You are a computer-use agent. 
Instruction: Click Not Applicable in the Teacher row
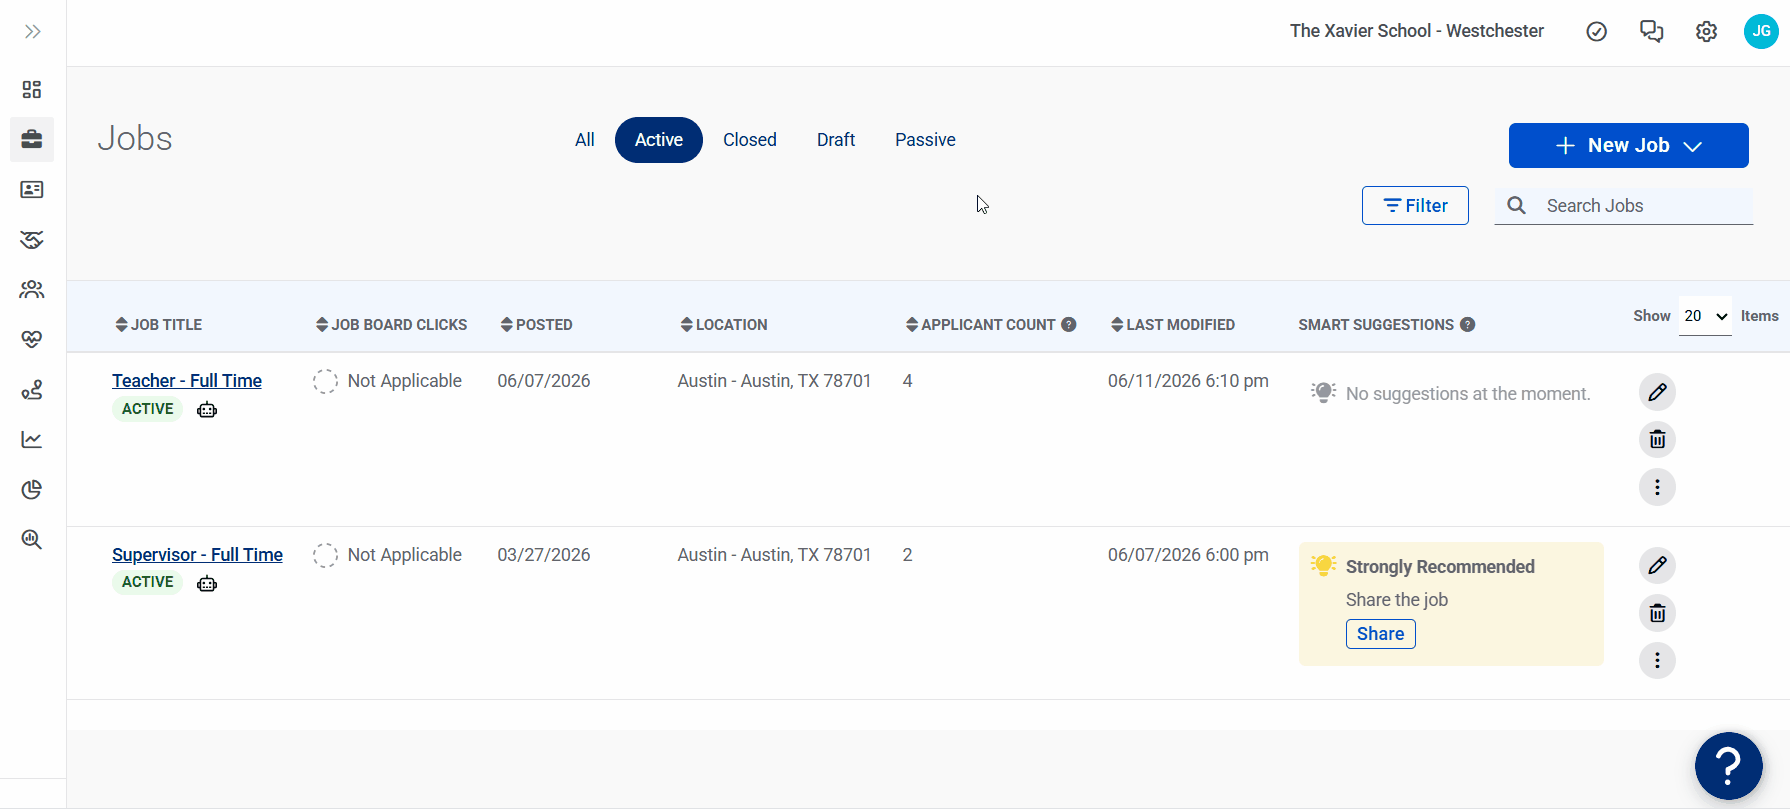(404, 381)
